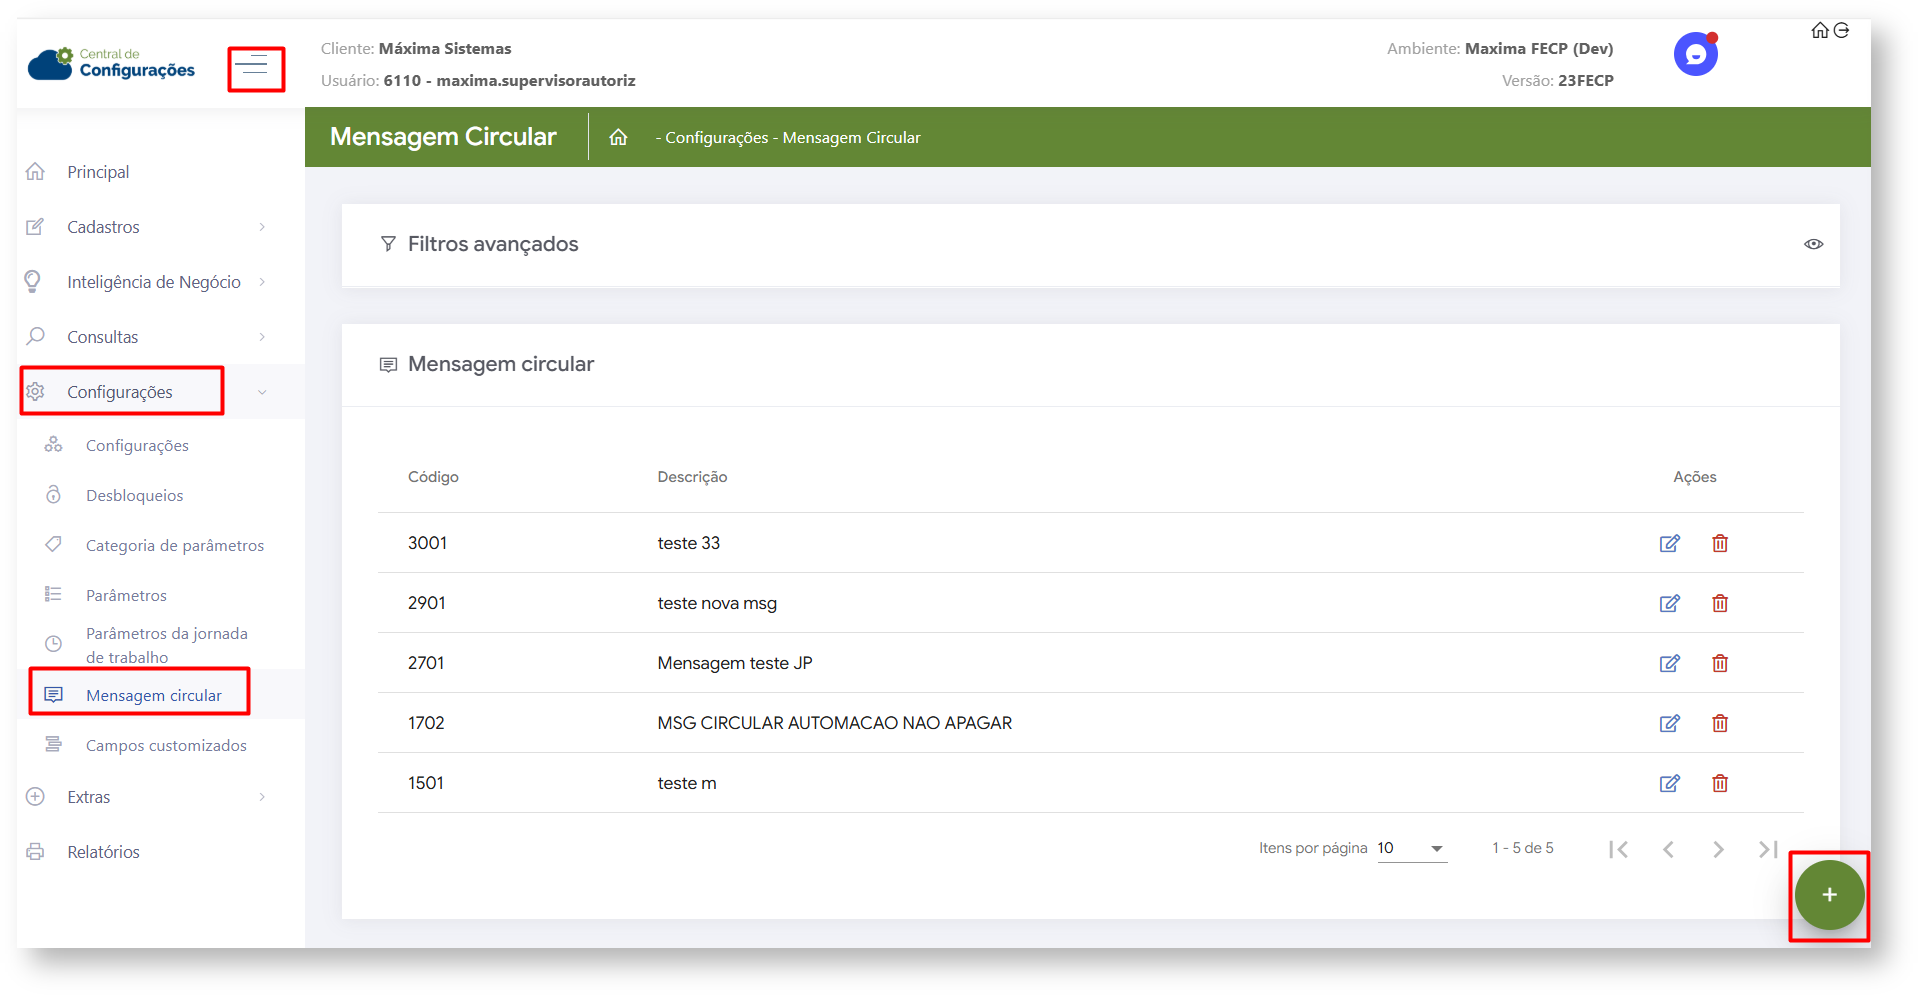Image resolution: width=1919 pixels, height=996 pixels.
Task: Click the home icon in breadcrumb
Action: (x=618, y=137)
